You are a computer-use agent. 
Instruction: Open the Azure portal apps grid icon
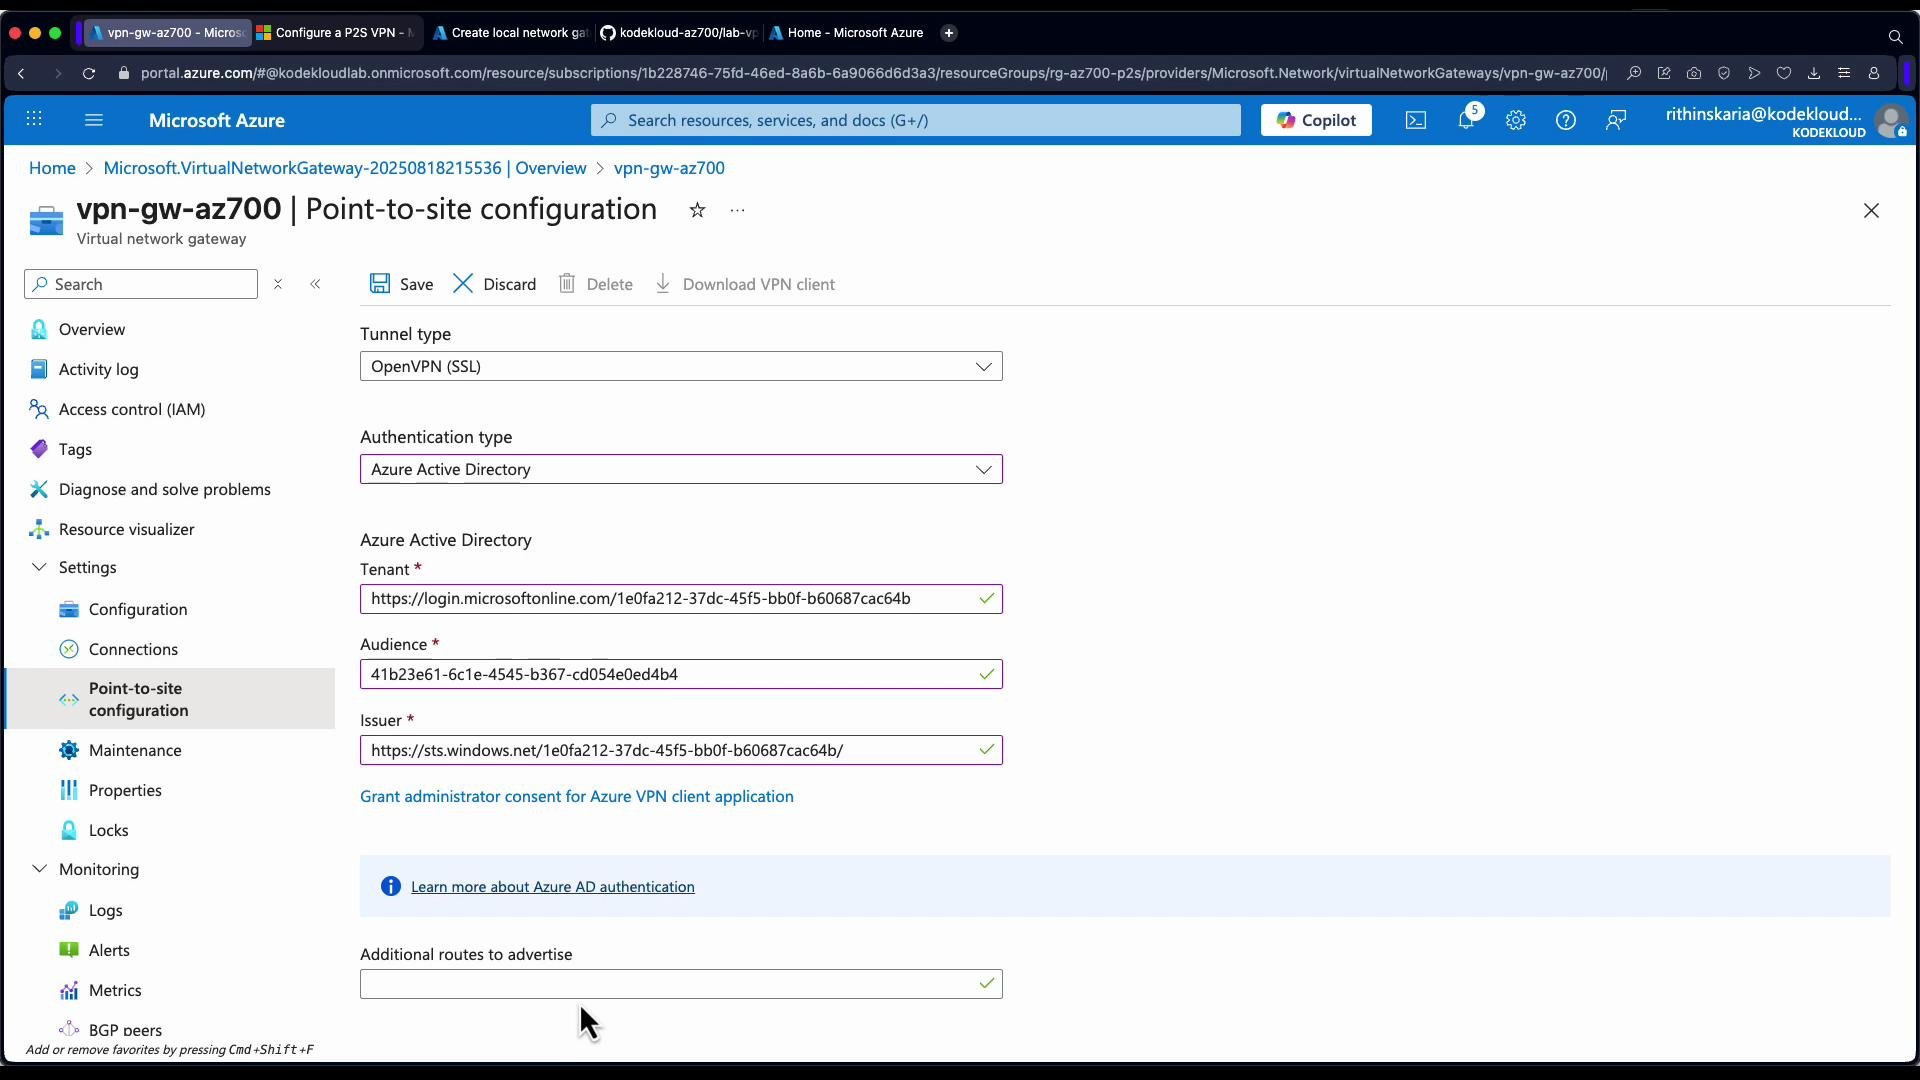click(34, 120)
